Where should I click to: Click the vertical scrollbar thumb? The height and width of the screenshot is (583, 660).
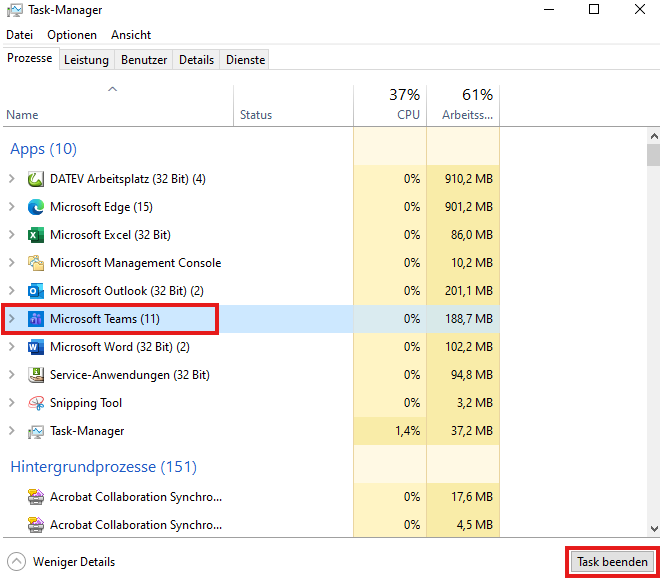pos(654,155)
